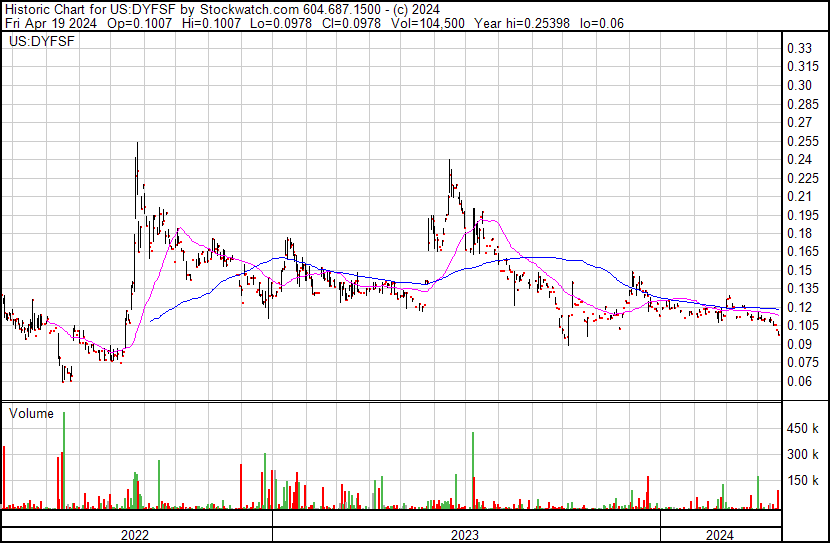The width and height of the screenshot is (830, 543).
Task: Click the tallest green volume bar in 2022
Action: coord(64,460)
